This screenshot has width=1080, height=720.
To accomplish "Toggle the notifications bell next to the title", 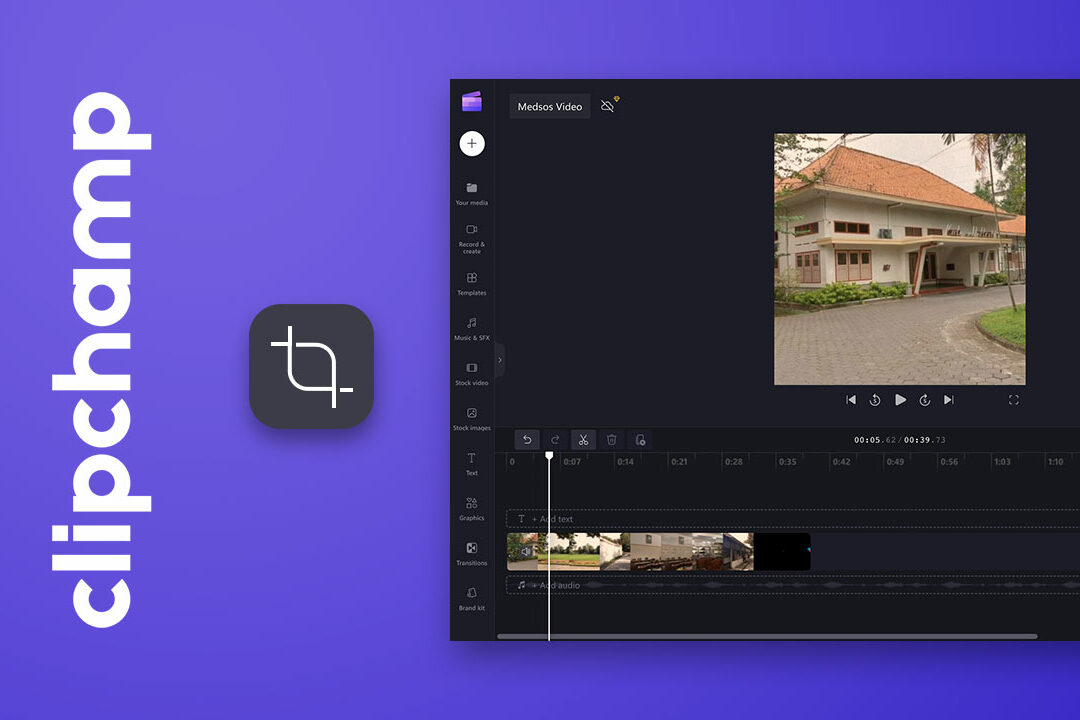I will 608,103.
